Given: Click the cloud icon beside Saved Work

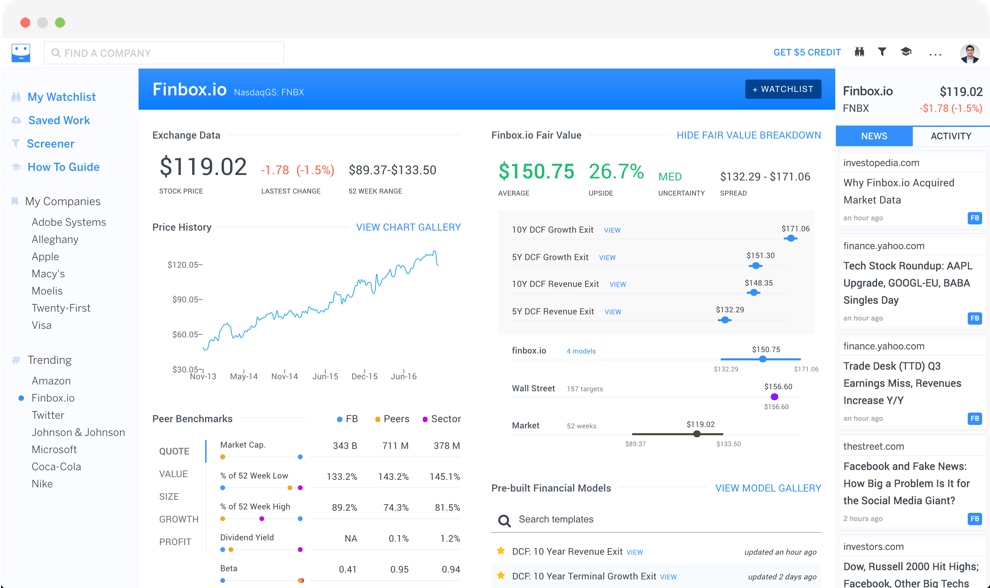Looking at the screenshot, I should click(14, 120).
